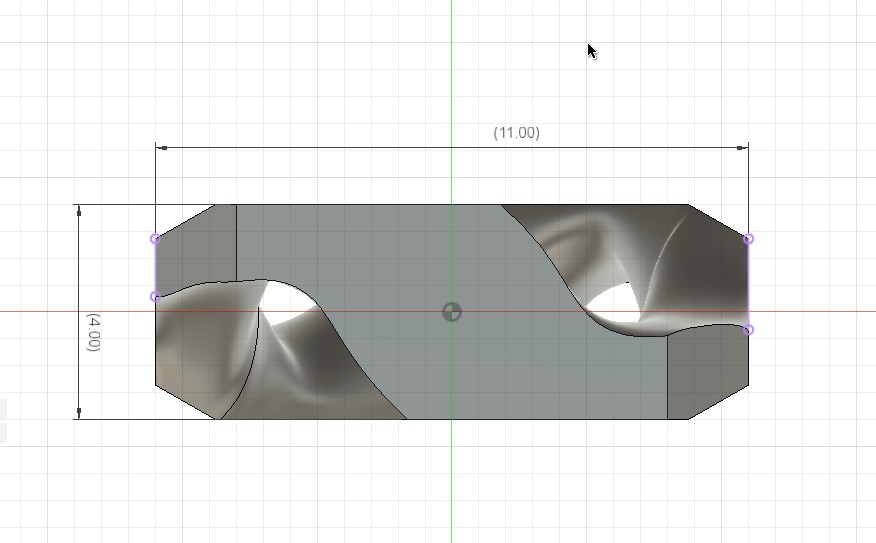Pick the right purple vertical sketch line
The width and height of the screenshot is (876, 543).
pos(748,284)
